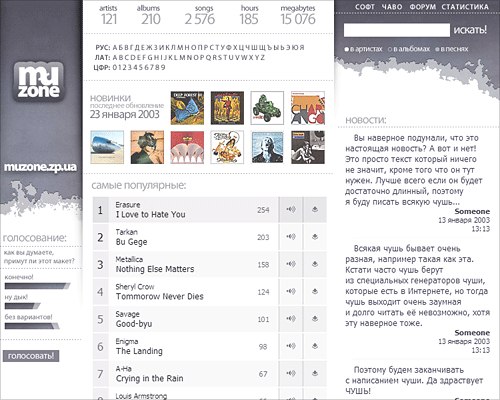Viewport: 500px width, 400px height.
Task: Choose the 'конечно!' poll result bar
Action: coord(37,286)
